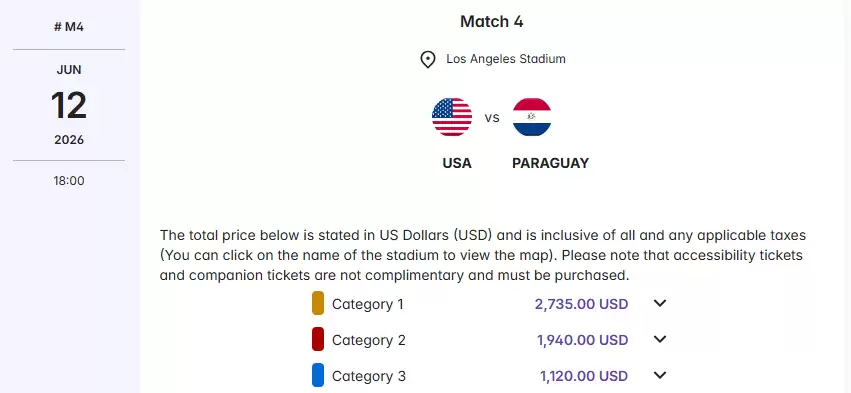
Task: Expand the Category 1 chevron
Action: click(659, 303)
